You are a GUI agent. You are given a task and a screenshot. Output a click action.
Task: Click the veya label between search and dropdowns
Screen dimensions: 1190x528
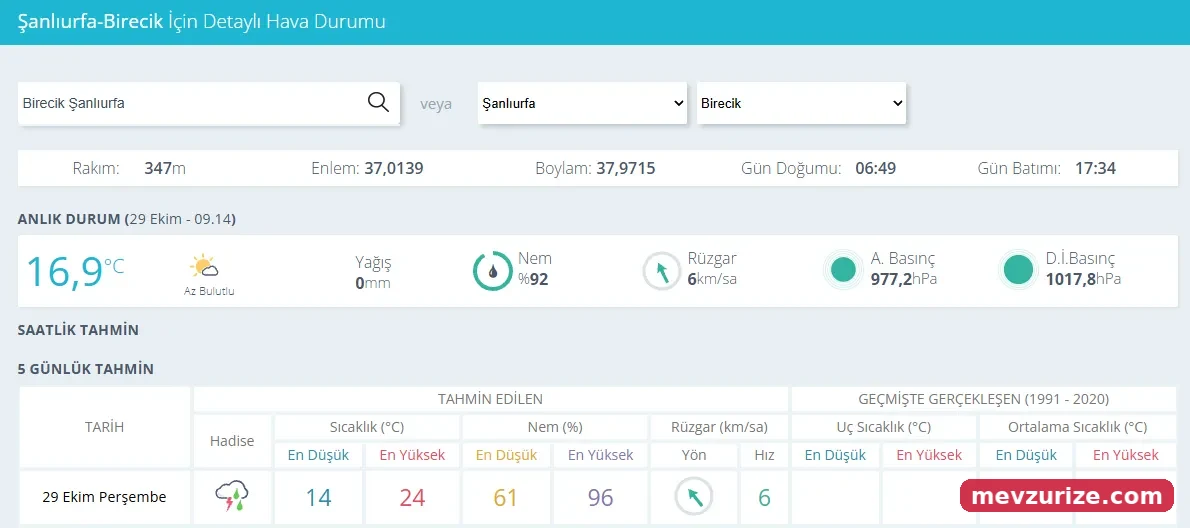coord(436,104)
